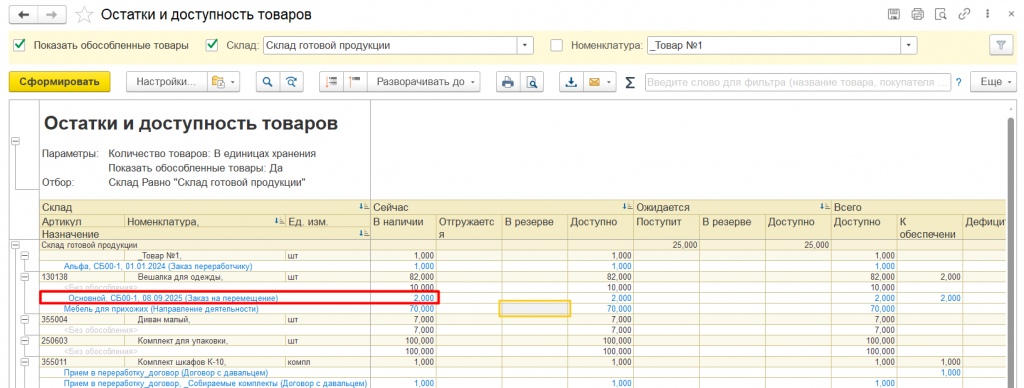Collapse the Склад готовой продукции group

[x=15, y=245]
